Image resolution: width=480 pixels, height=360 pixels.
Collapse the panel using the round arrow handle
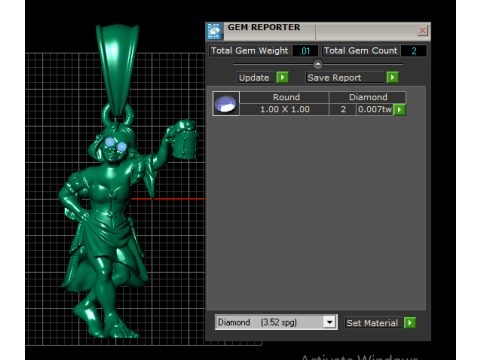tap(318, 64)
